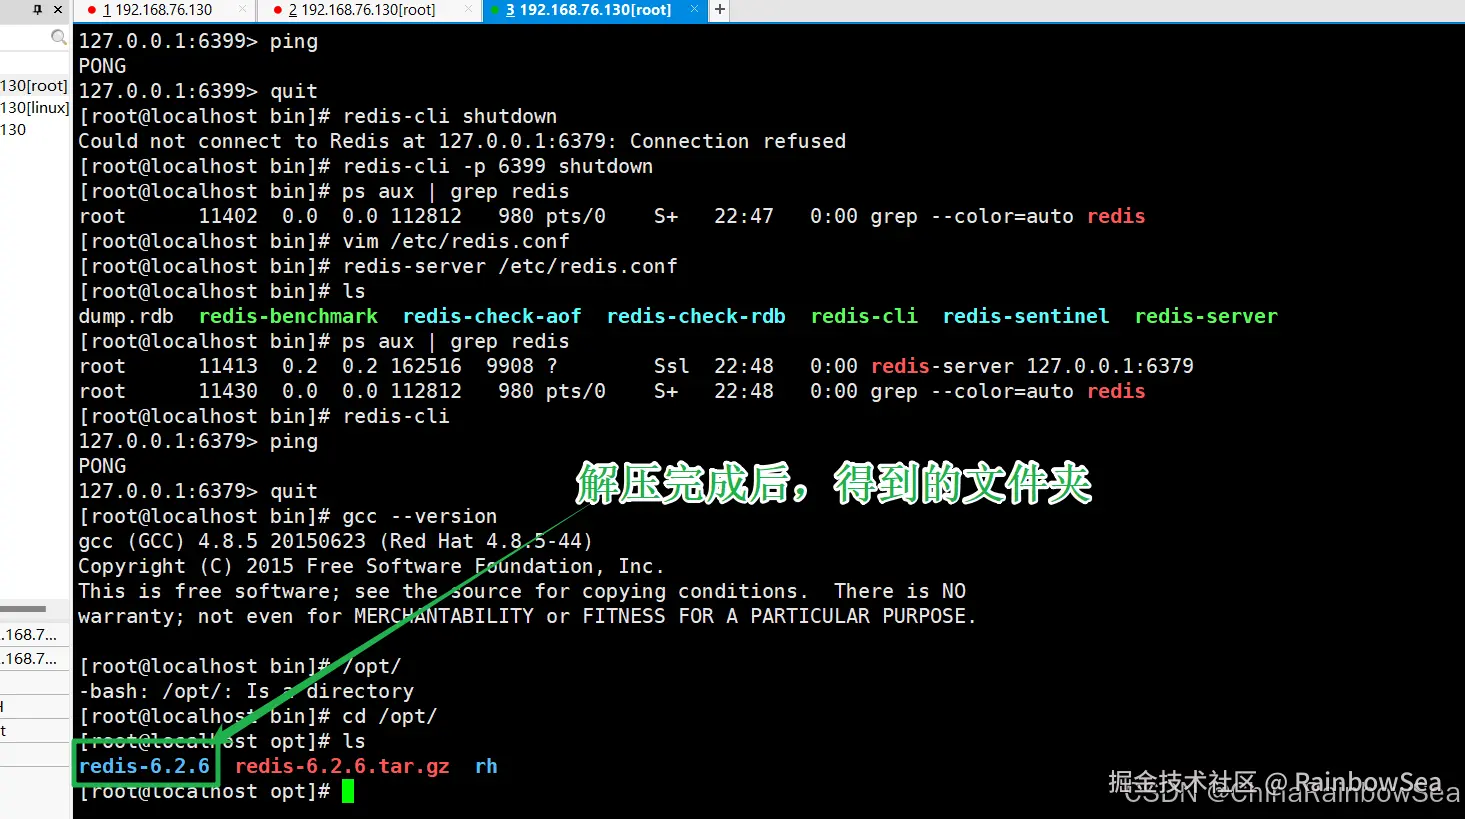Click the 'warranty; not even for MERCHANTABILITY' line

point(527,616)
